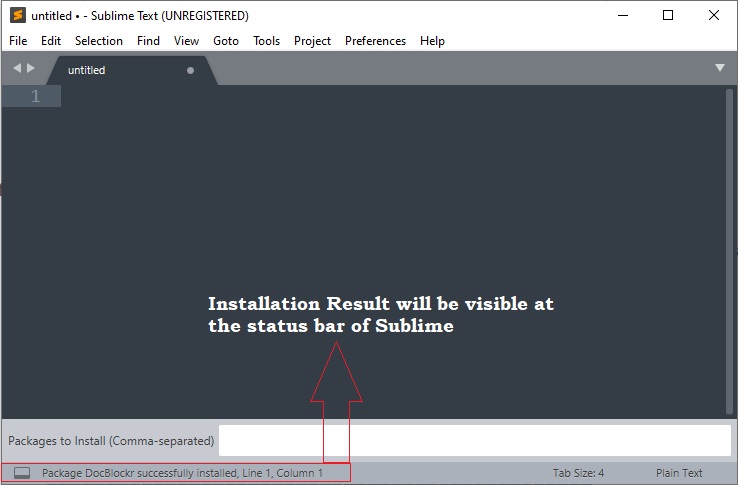Screen dimensions: 738x485
Task: Open the File menu
Action: pos(18,41)
